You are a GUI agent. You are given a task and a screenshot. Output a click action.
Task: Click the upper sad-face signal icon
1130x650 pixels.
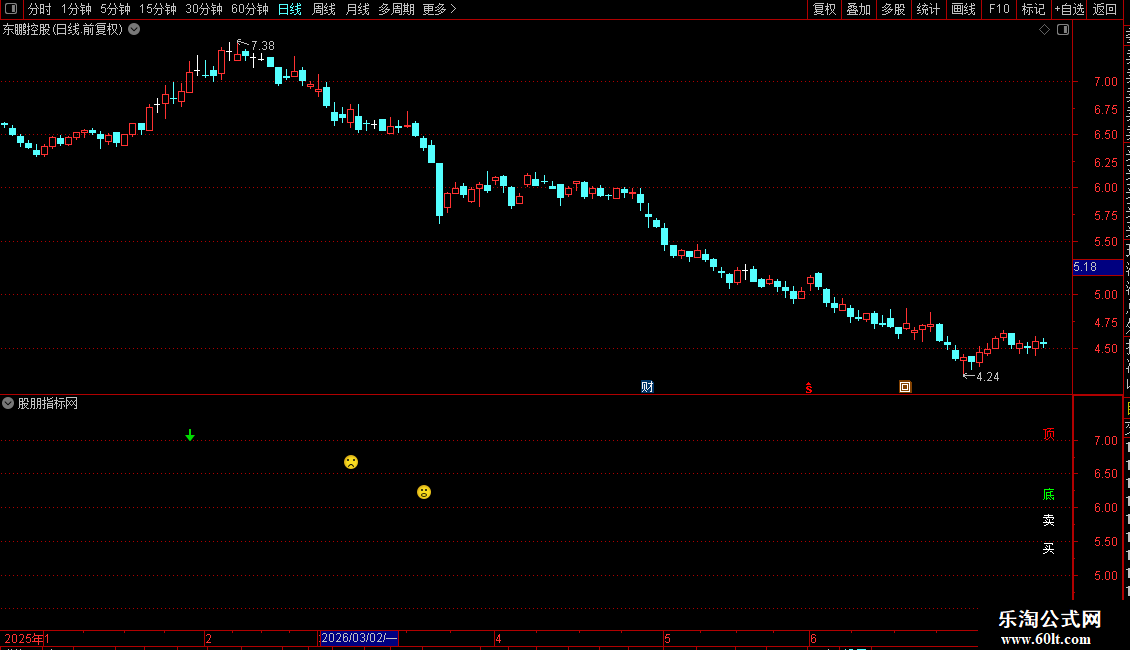tap(351, 462)
